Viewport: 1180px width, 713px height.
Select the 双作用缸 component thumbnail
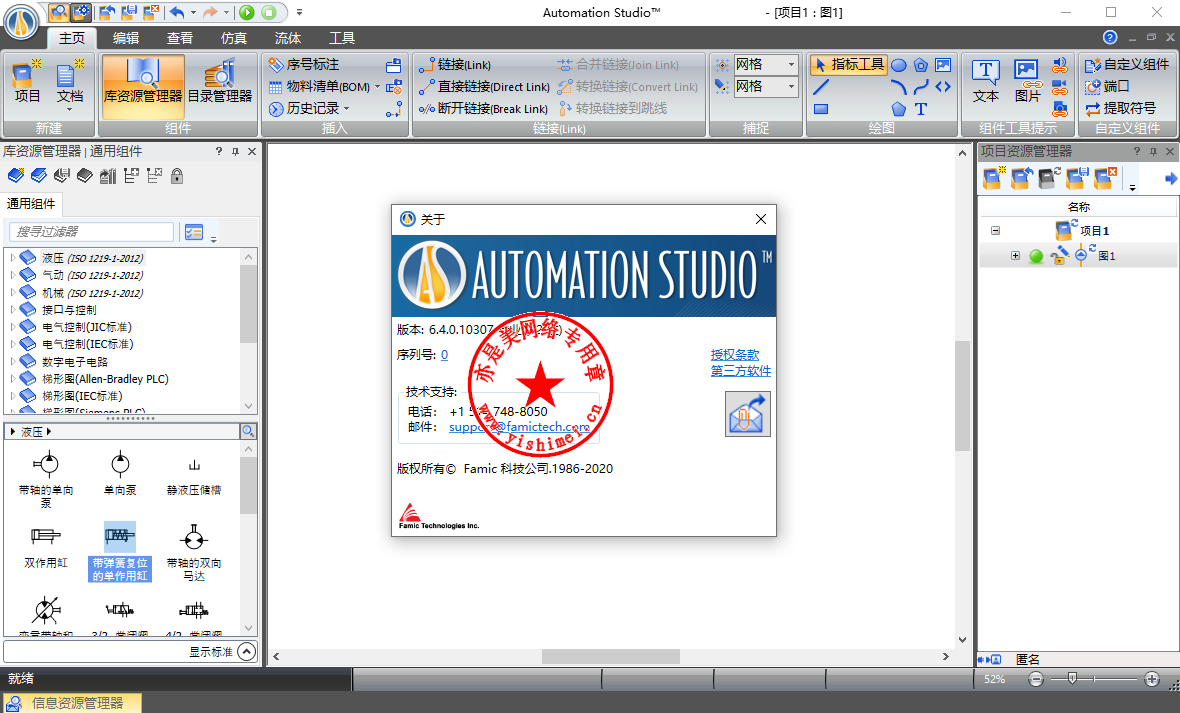[x=46, y=547]
